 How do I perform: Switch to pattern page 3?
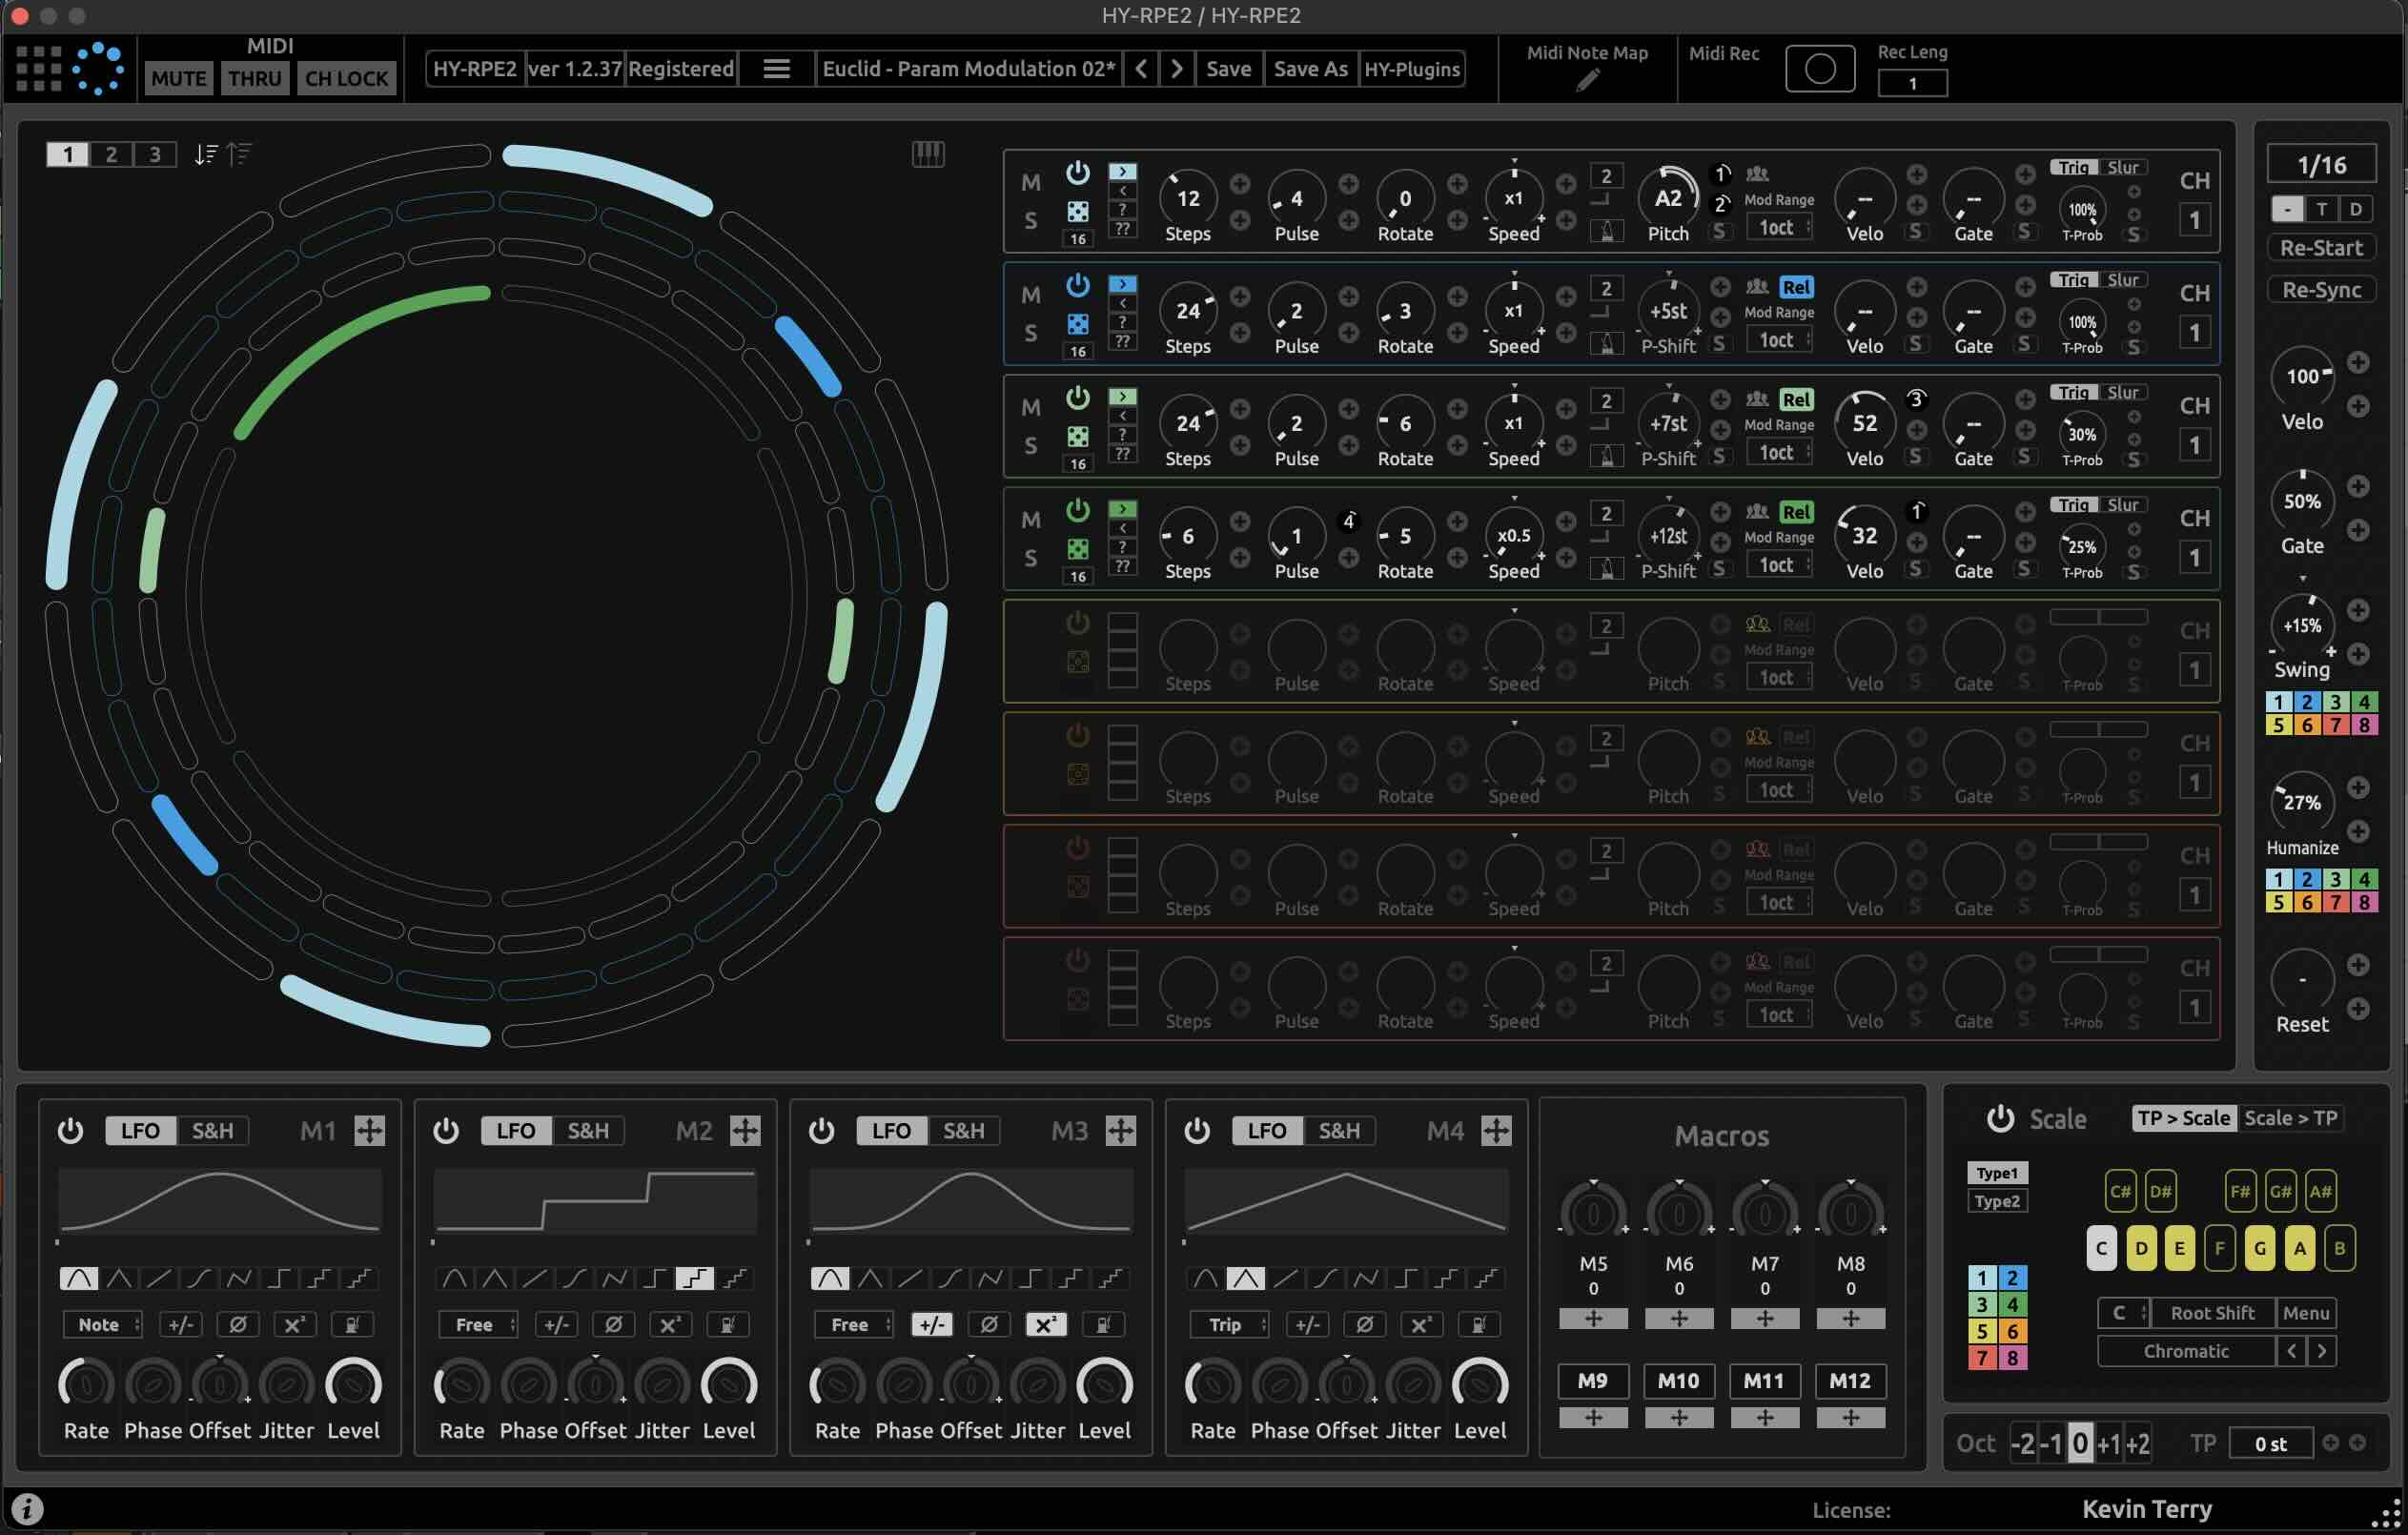(154, 154)
